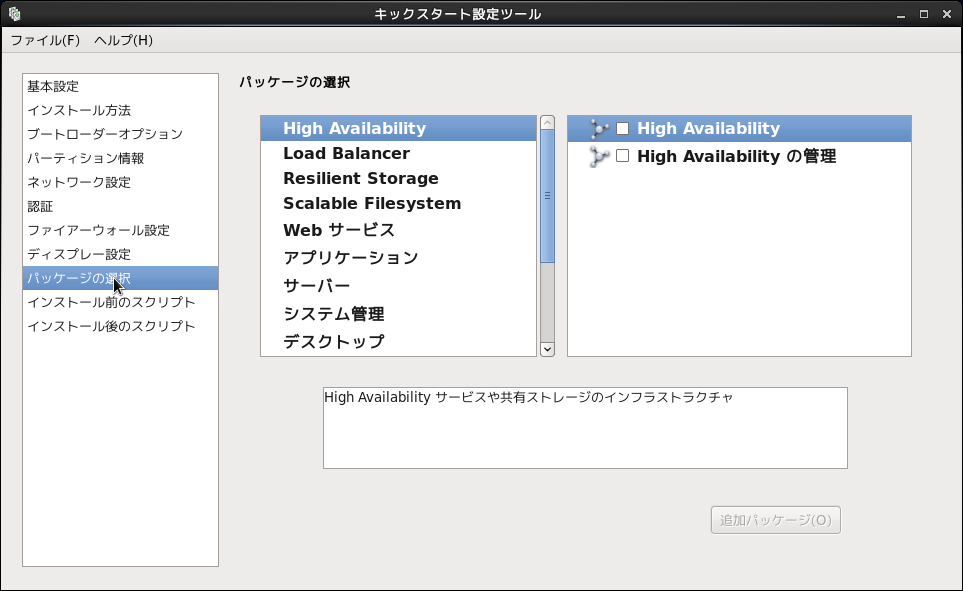Select Load Balancer category
This screenshot has width=963, height=591.
pos(346,154)
